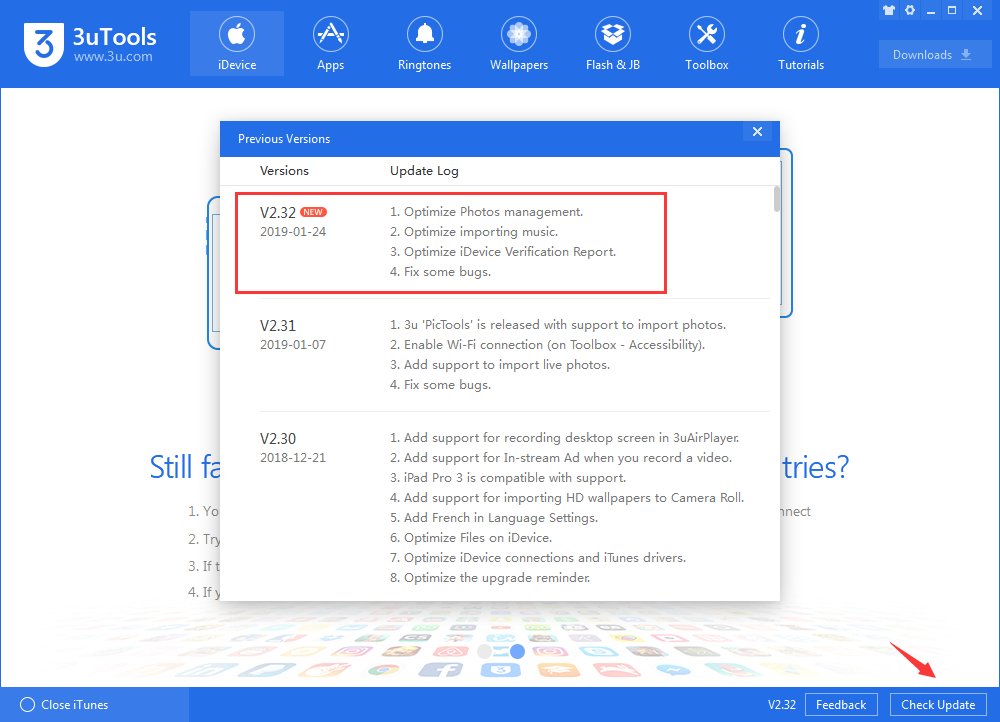Open settings gear in title bar

click(x=909, y=10)
